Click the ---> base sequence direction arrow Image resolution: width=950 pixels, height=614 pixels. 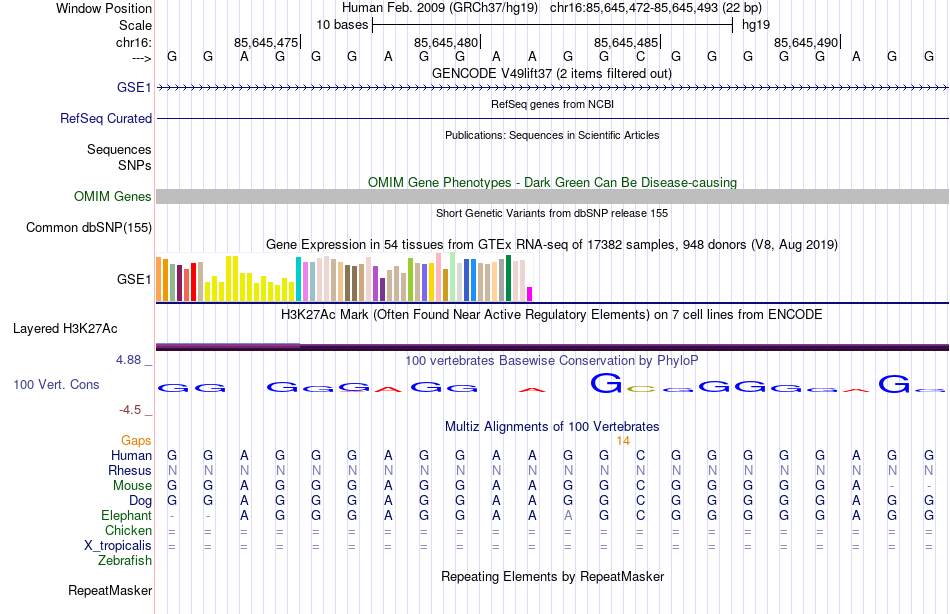click(141, 58)
